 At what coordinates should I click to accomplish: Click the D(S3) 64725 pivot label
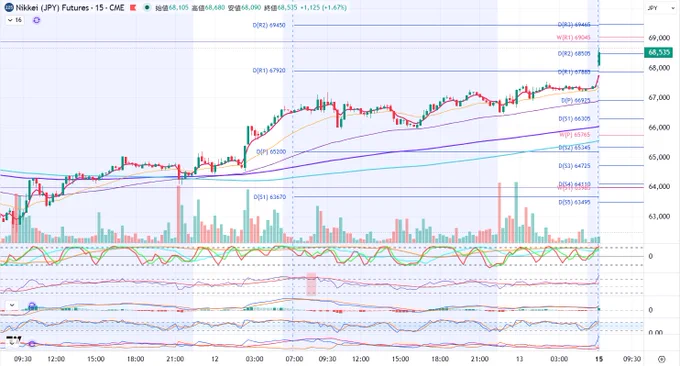tap(574, 166)
